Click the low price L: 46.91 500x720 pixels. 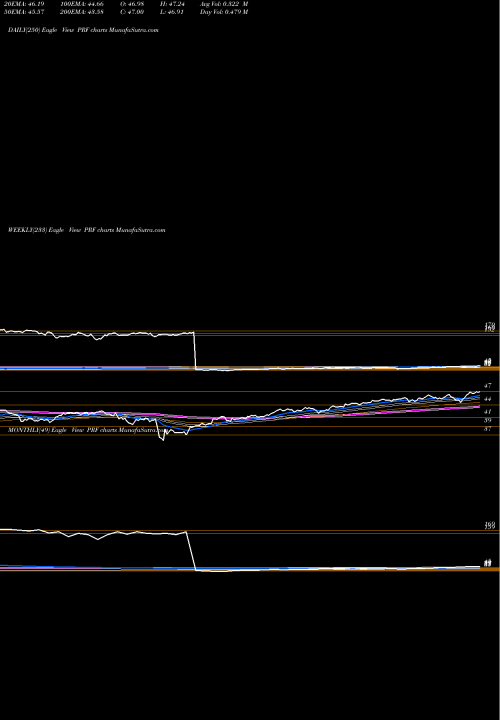coord(172,12)
